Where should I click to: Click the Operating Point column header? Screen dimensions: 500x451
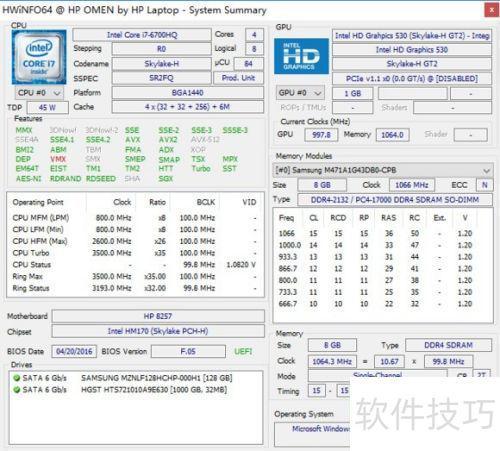[x=38, y=202]
